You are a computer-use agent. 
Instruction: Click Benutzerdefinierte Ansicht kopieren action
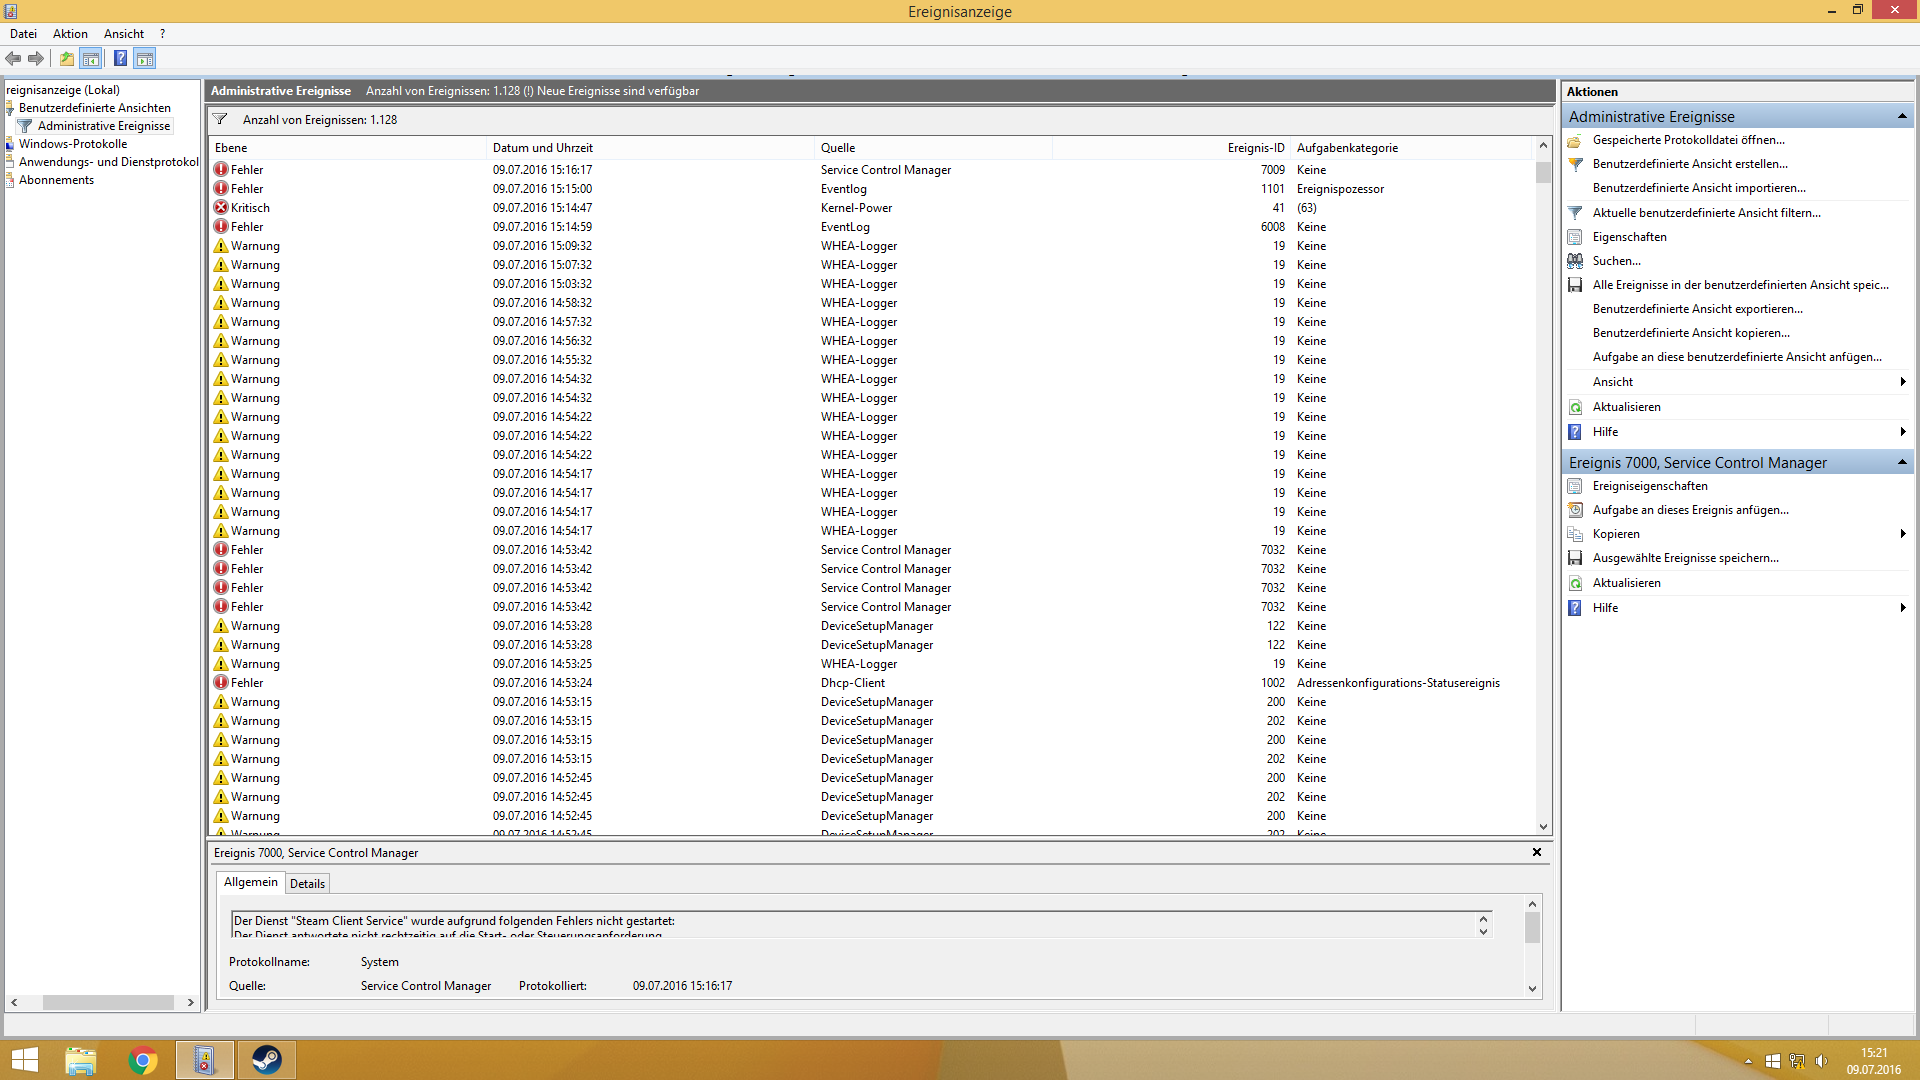click(x=1691, y=333)
